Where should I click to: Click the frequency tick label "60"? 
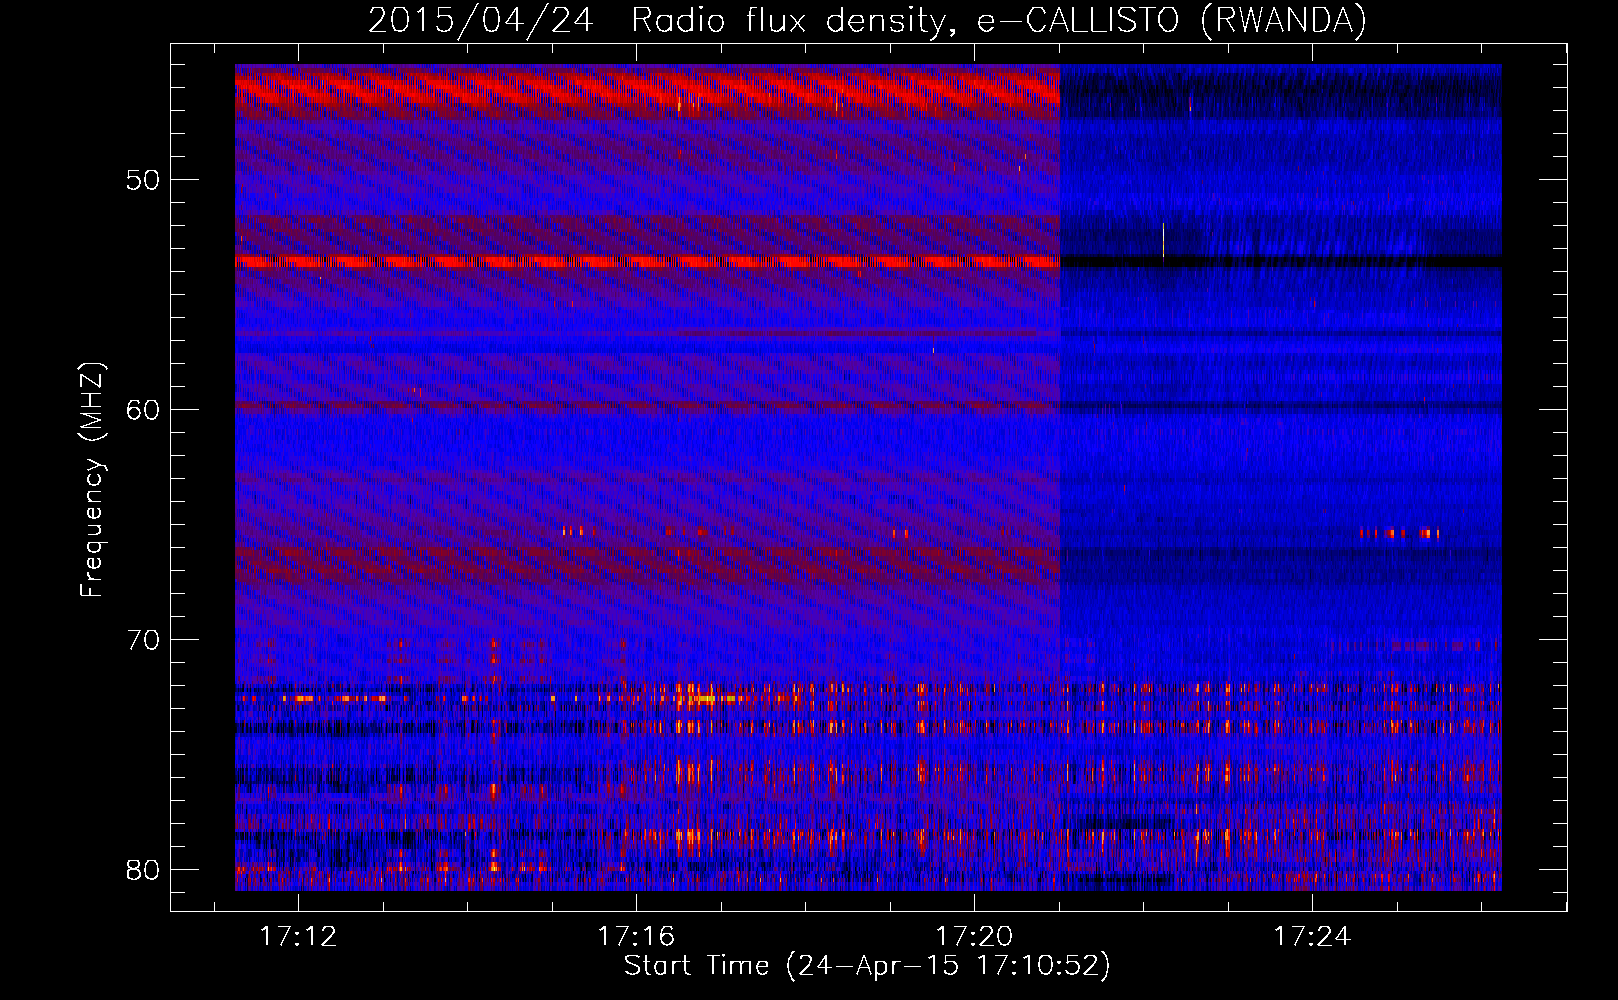tap(143, 410)
